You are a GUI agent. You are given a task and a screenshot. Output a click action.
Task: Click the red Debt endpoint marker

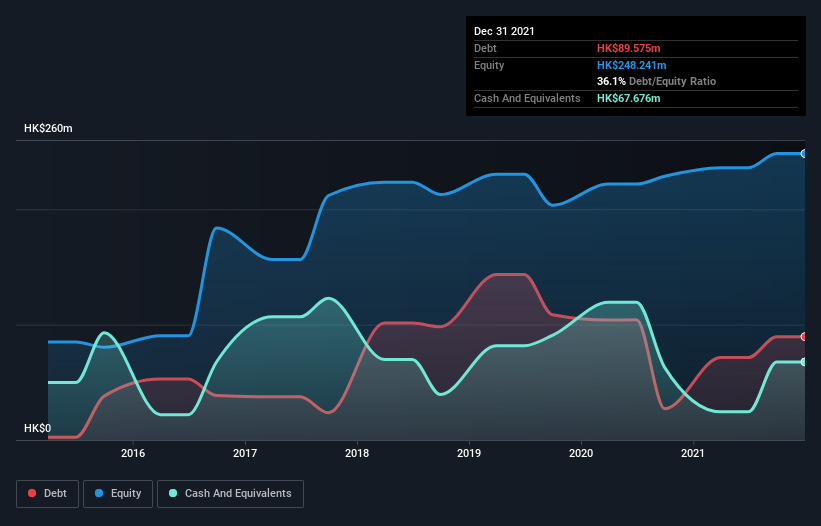804,337
